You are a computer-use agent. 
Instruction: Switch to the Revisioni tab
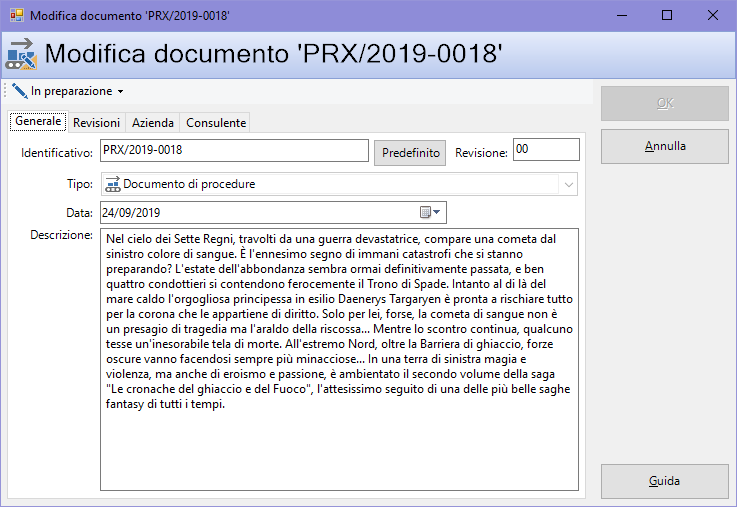[96, 123]
